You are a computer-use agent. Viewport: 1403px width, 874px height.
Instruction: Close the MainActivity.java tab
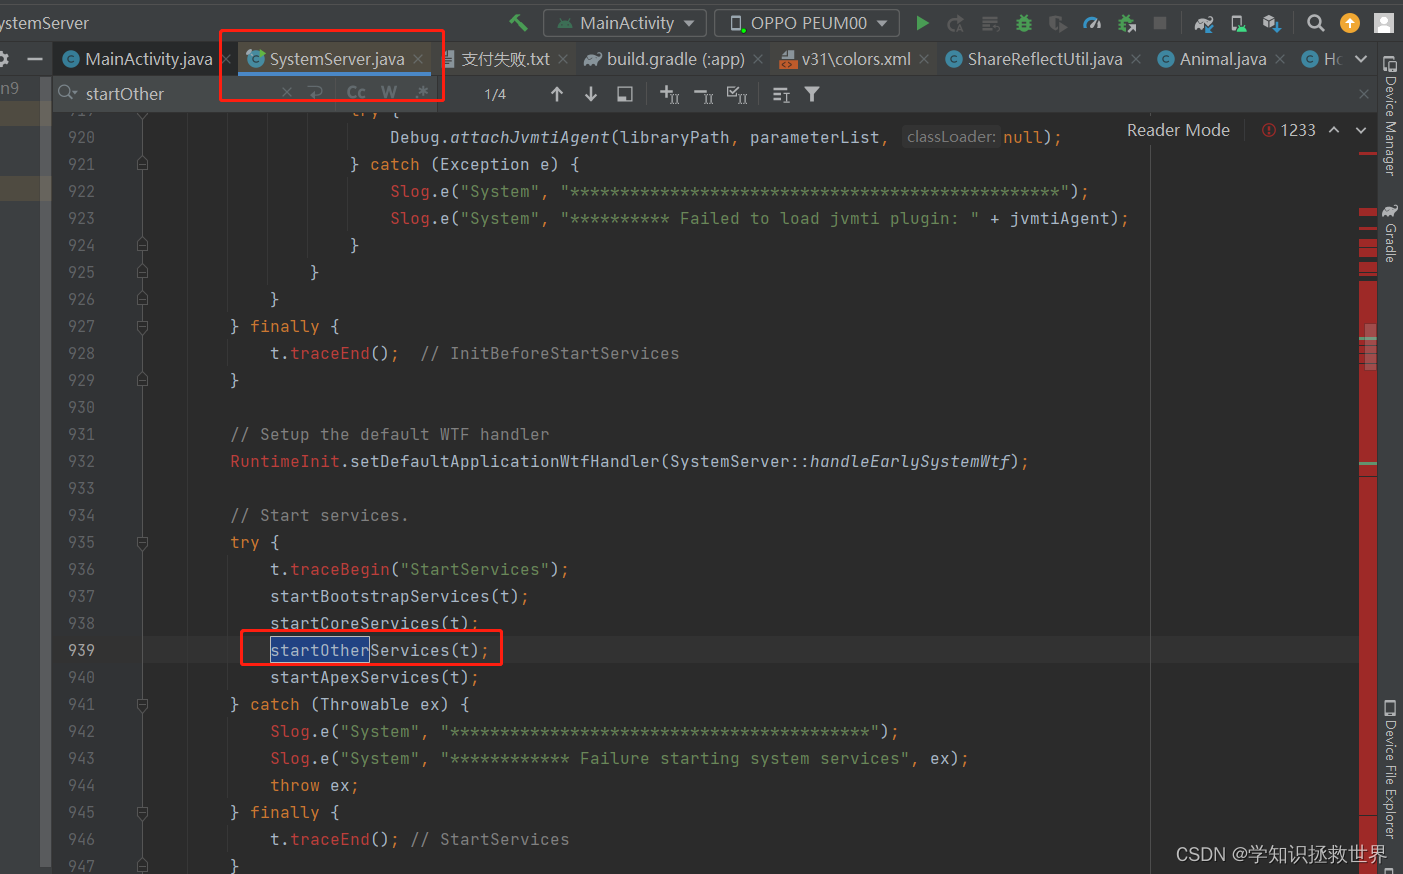[x=226, y=59]
